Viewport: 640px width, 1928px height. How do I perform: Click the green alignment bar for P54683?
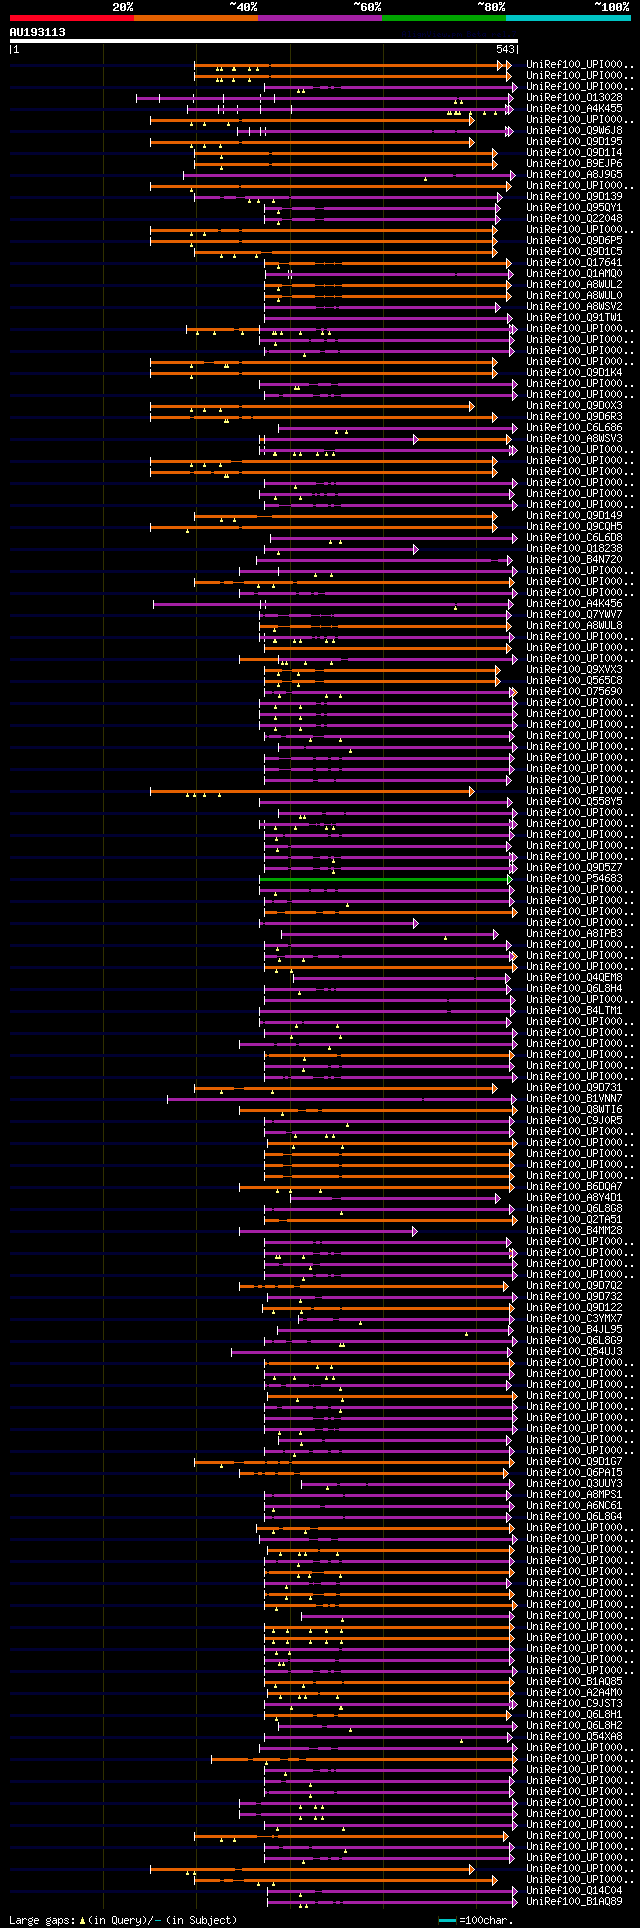click(x=385, y=879)
